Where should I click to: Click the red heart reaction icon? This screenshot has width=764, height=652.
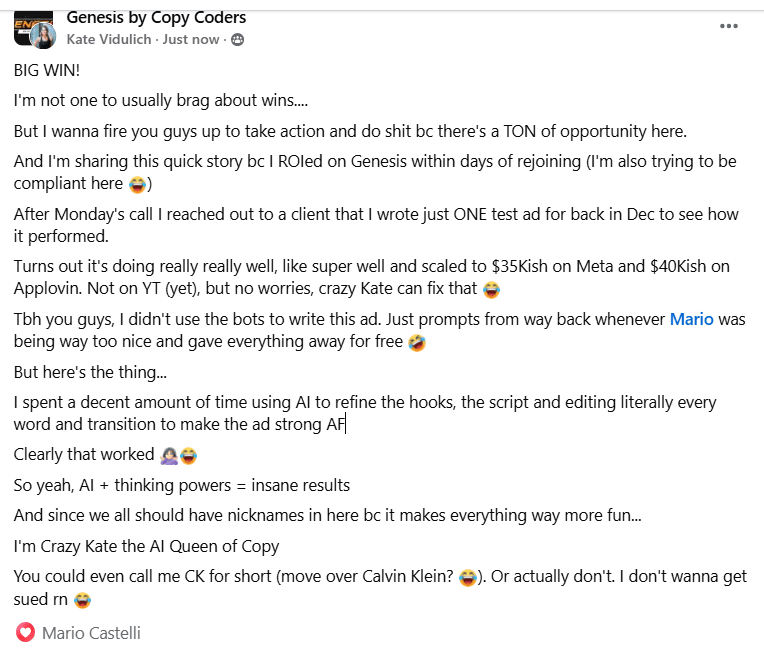pyautogui.click(x=25, y=632)
